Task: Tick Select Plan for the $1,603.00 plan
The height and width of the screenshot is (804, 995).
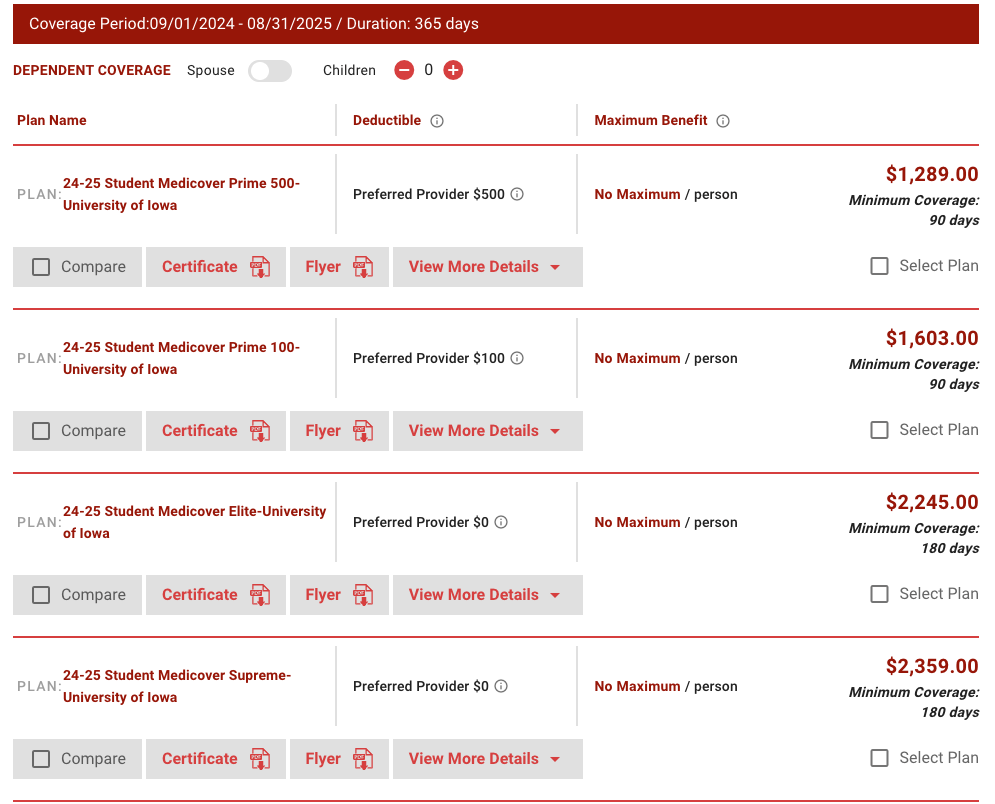Action: point(880,430)
